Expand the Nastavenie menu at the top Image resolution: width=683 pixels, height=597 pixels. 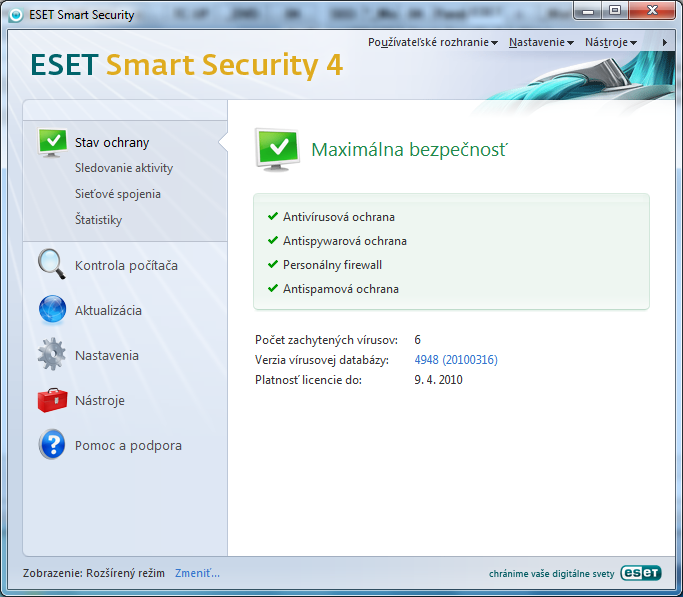(540, 42)
